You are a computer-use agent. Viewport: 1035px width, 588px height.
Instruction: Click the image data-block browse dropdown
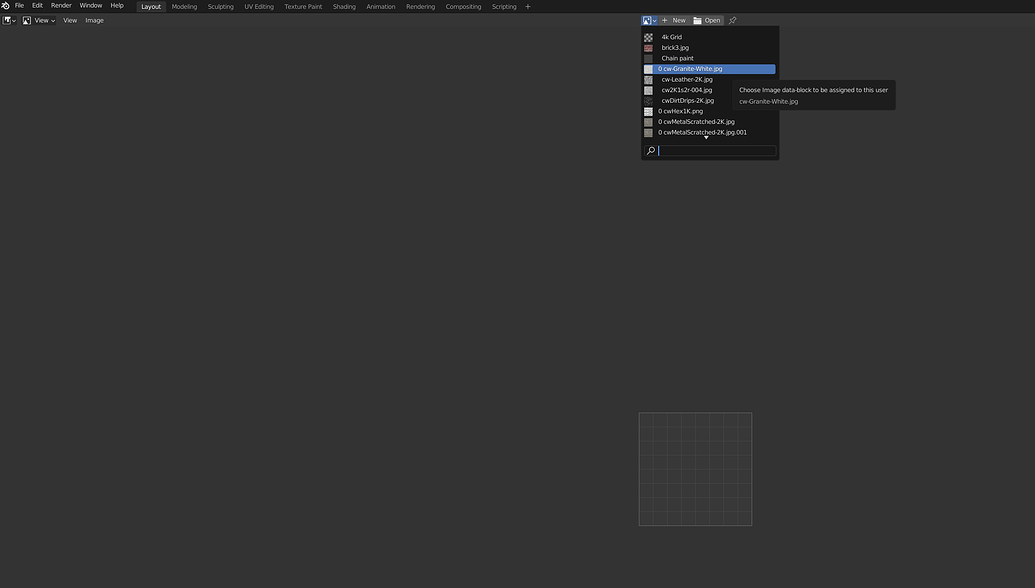[650, 20]
